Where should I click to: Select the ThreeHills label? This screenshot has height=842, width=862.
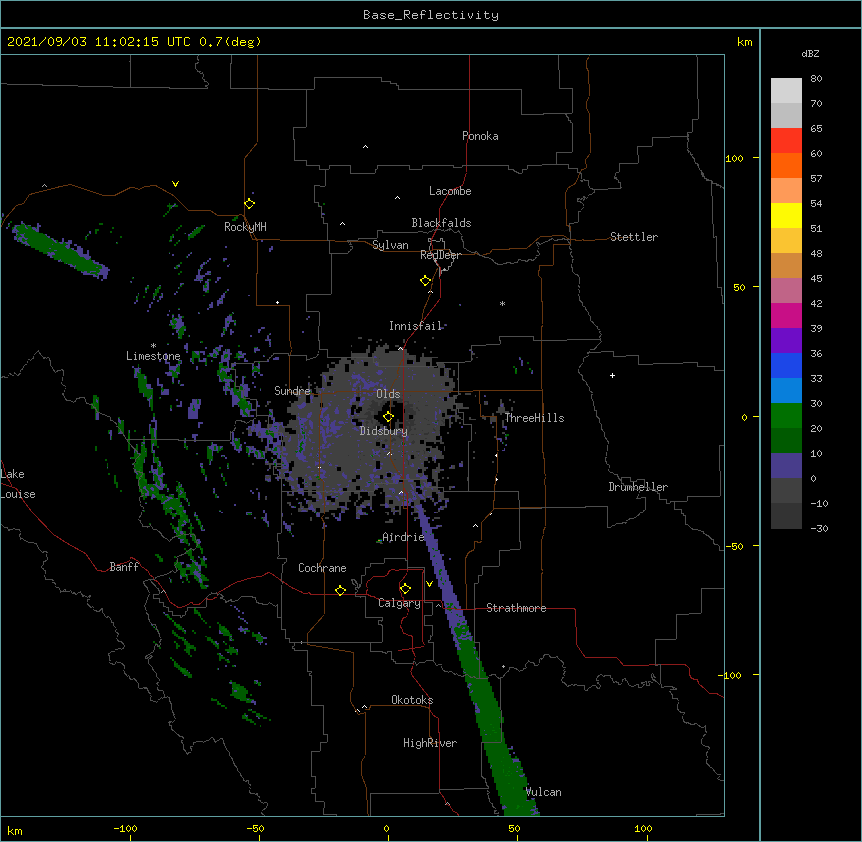(x=534, y=418)
